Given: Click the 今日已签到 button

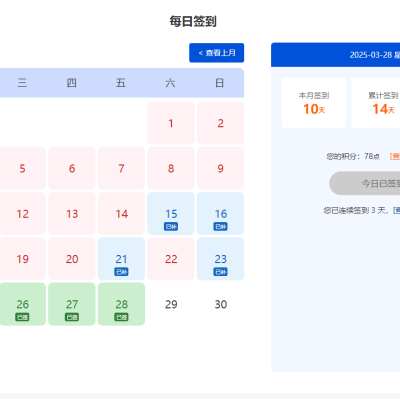Looking at the screenshot, I should click(365, 183).
